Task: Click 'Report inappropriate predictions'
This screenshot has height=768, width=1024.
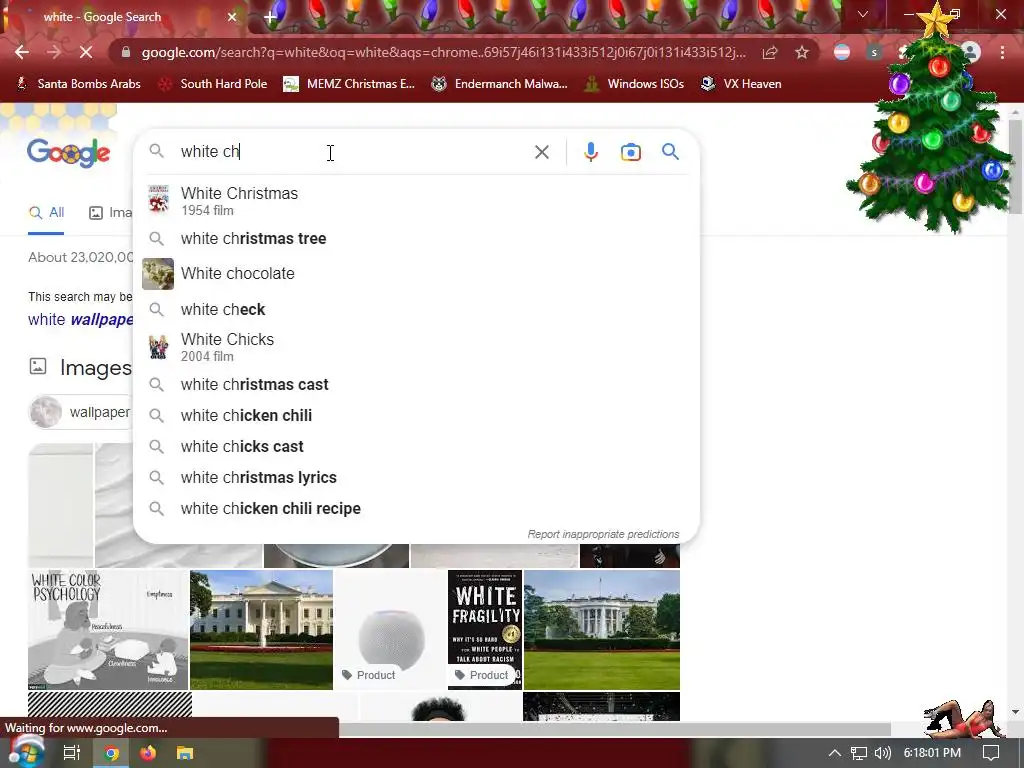Action: pyautogui.click(x=603, y=534)
